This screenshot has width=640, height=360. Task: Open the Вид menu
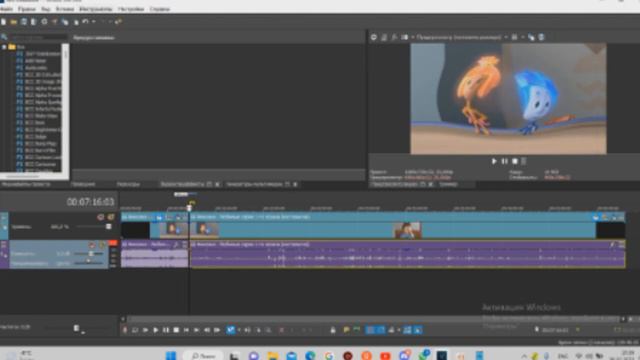coord(46,9)
